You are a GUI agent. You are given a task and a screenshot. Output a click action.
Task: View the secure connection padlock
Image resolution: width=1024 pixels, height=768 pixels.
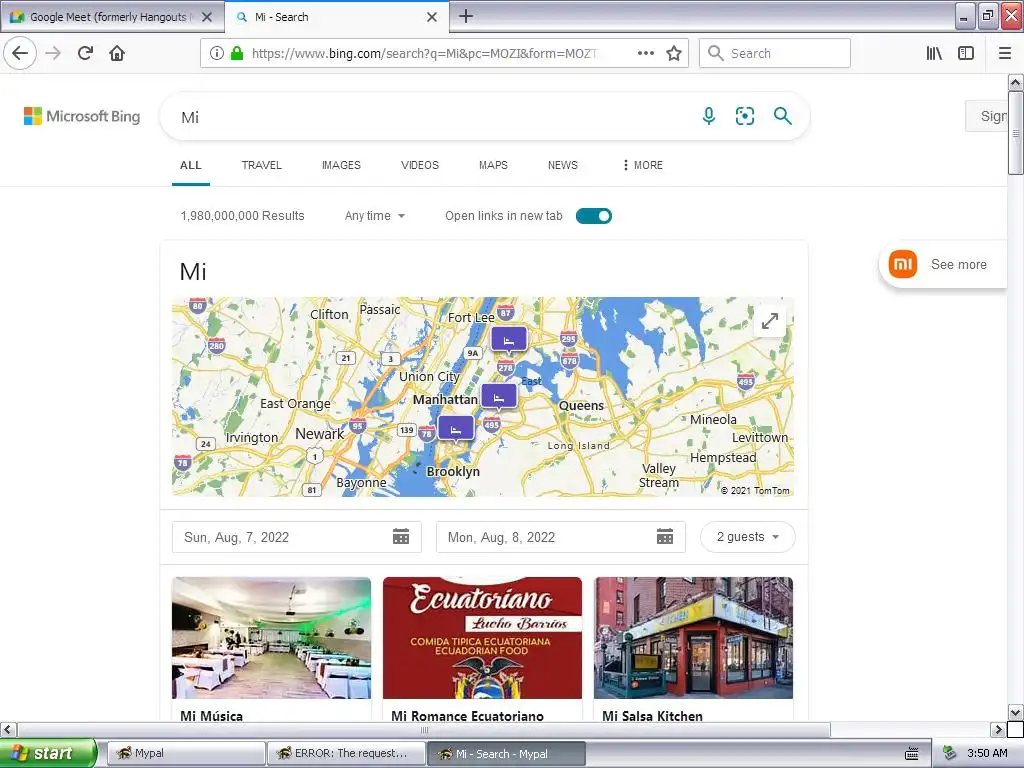pyautogui.click(x=237, y=53)
